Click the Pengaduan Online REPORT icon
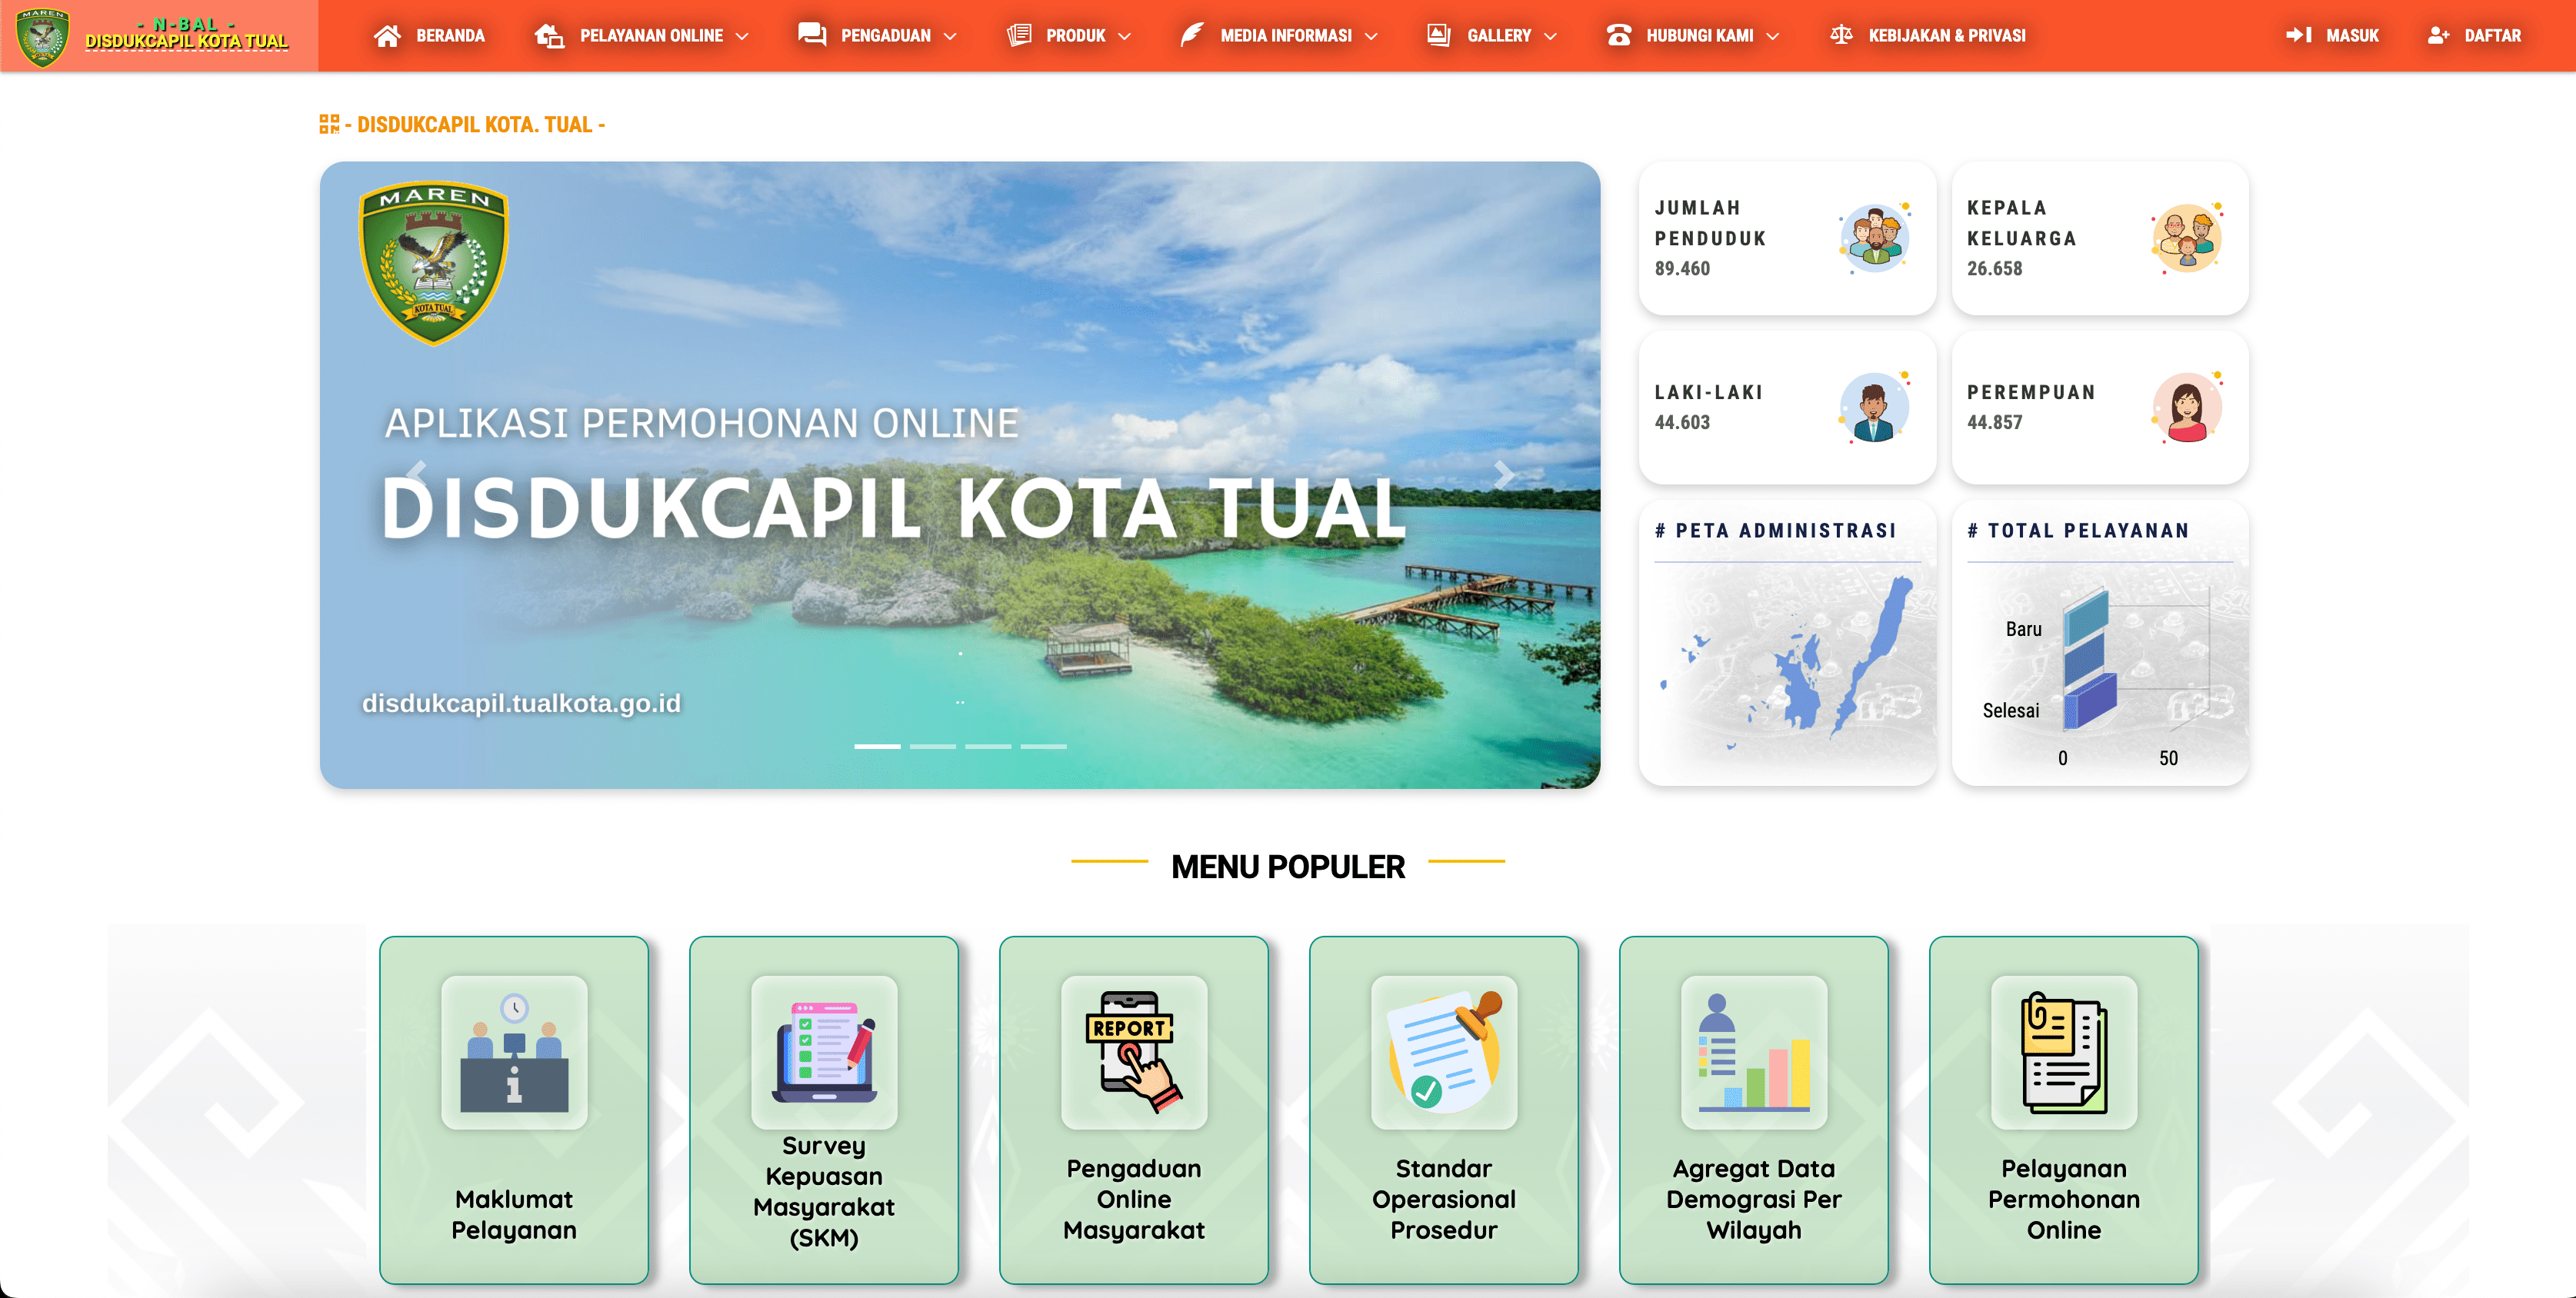2576x1298 pixels. 1134,1052
